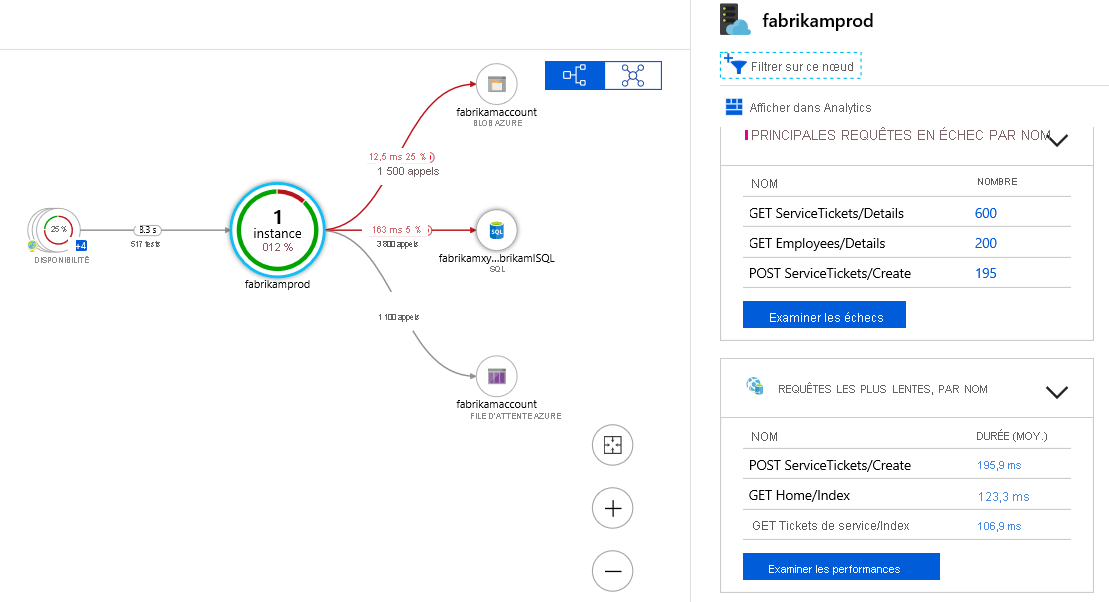Collapse the Principales requêtes en échec panel
The width and height of the screenshot is (1109, 602).
[1057, 140]
